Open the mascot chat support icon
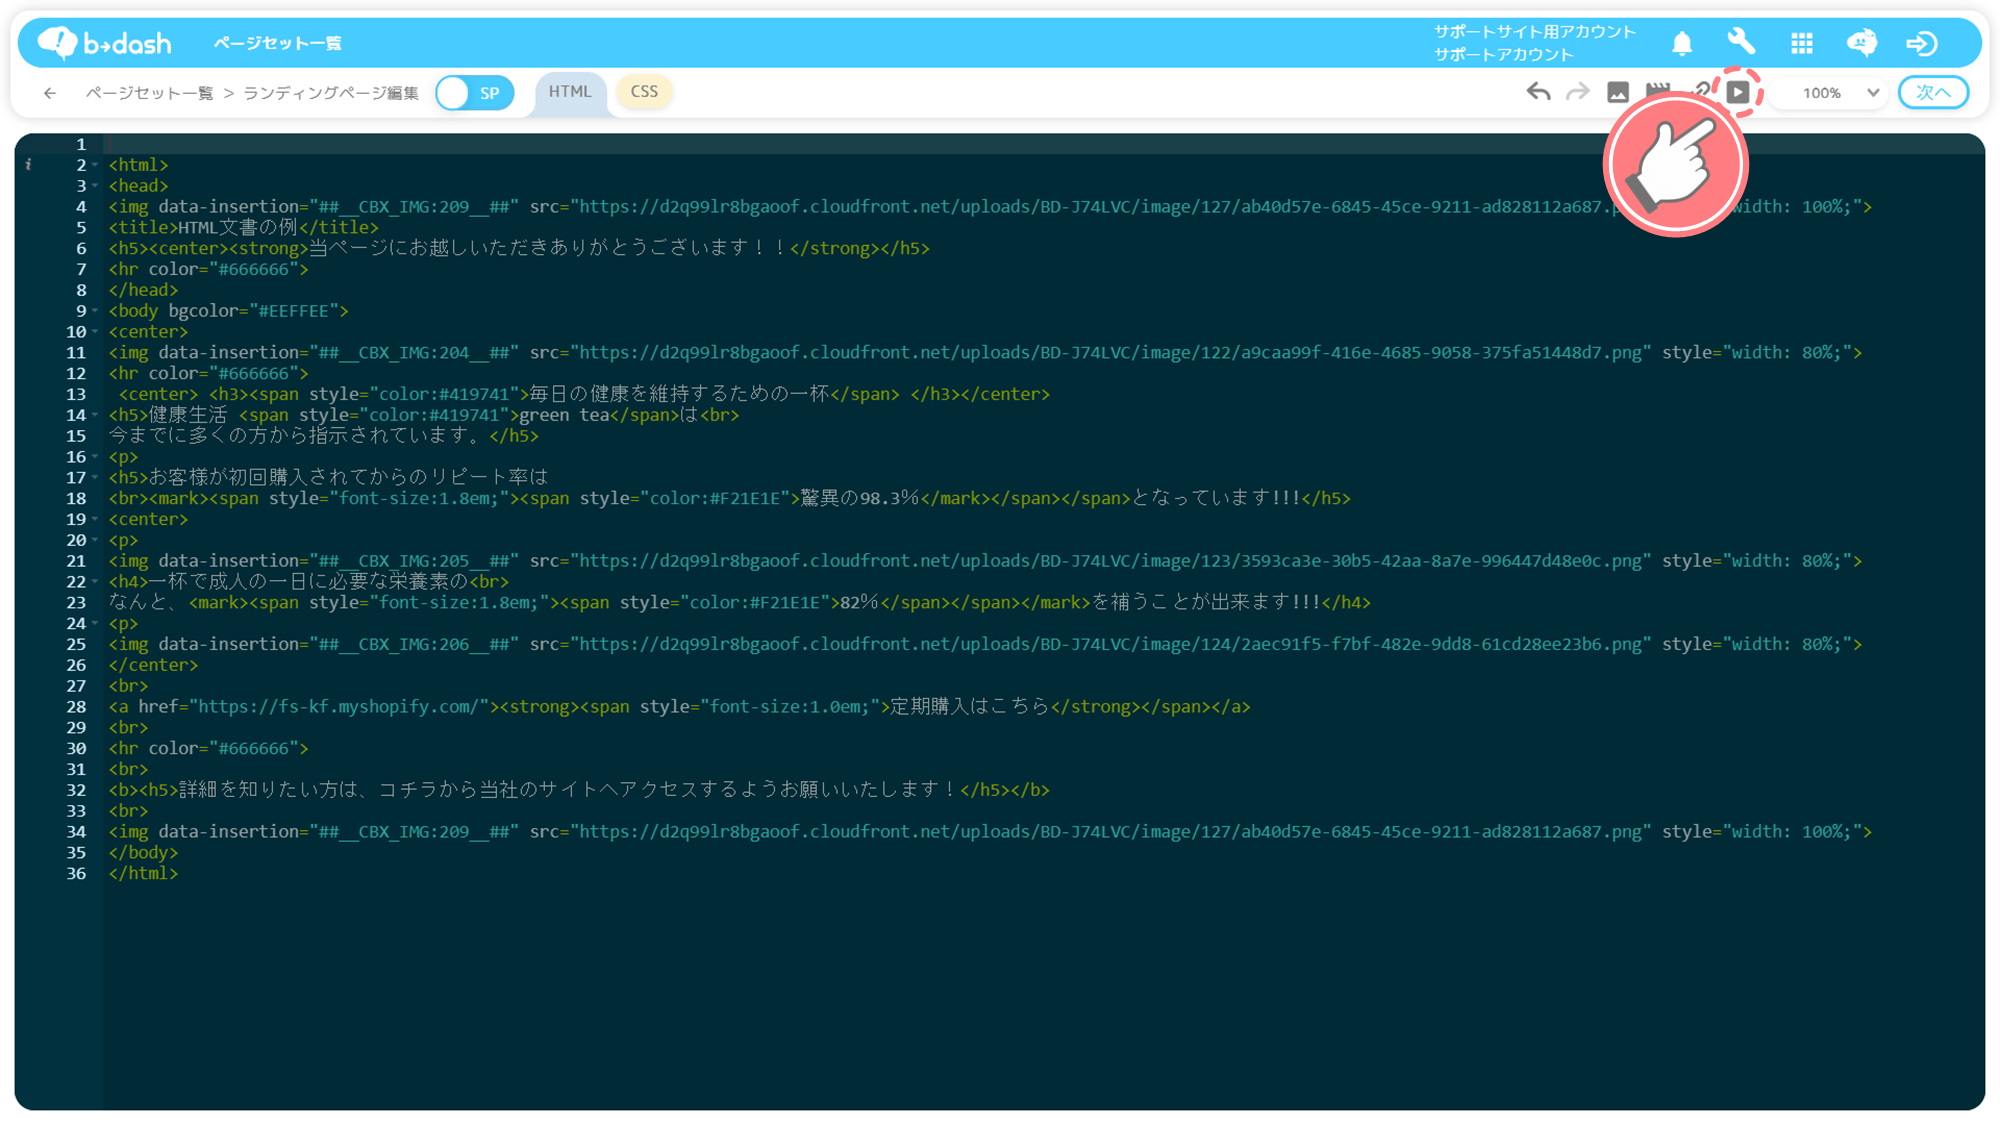The image size is (2000, 1125). pos(1861,43)
